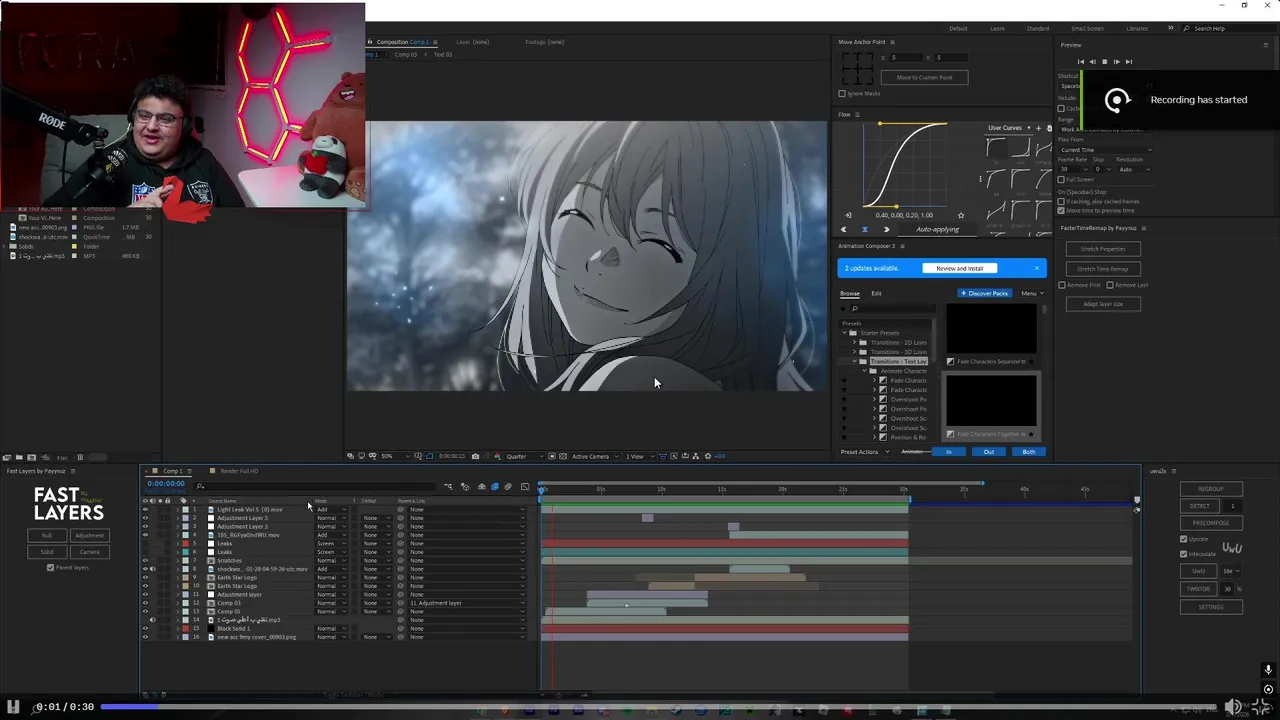The width and height of the screenshot is (1280, 720).
Task: Click Move to Custom Point button
Action: [x=924, y=77]
